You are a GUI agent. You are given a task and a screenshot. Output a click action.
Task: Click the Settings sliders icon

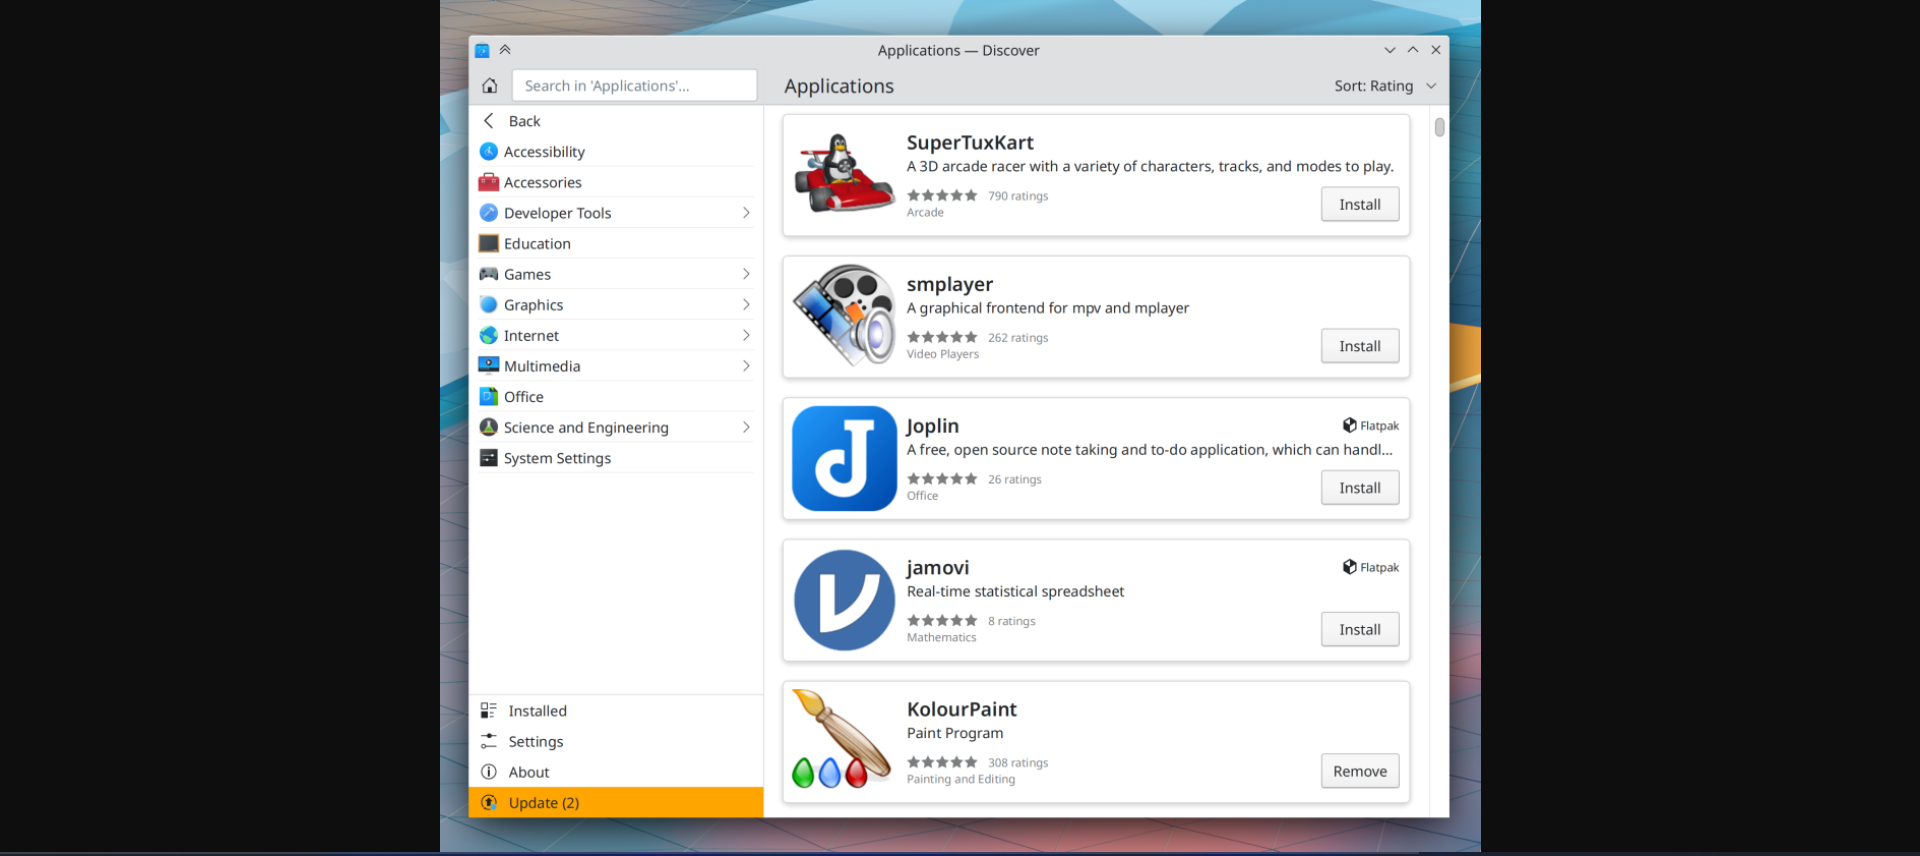click(489, 741)
